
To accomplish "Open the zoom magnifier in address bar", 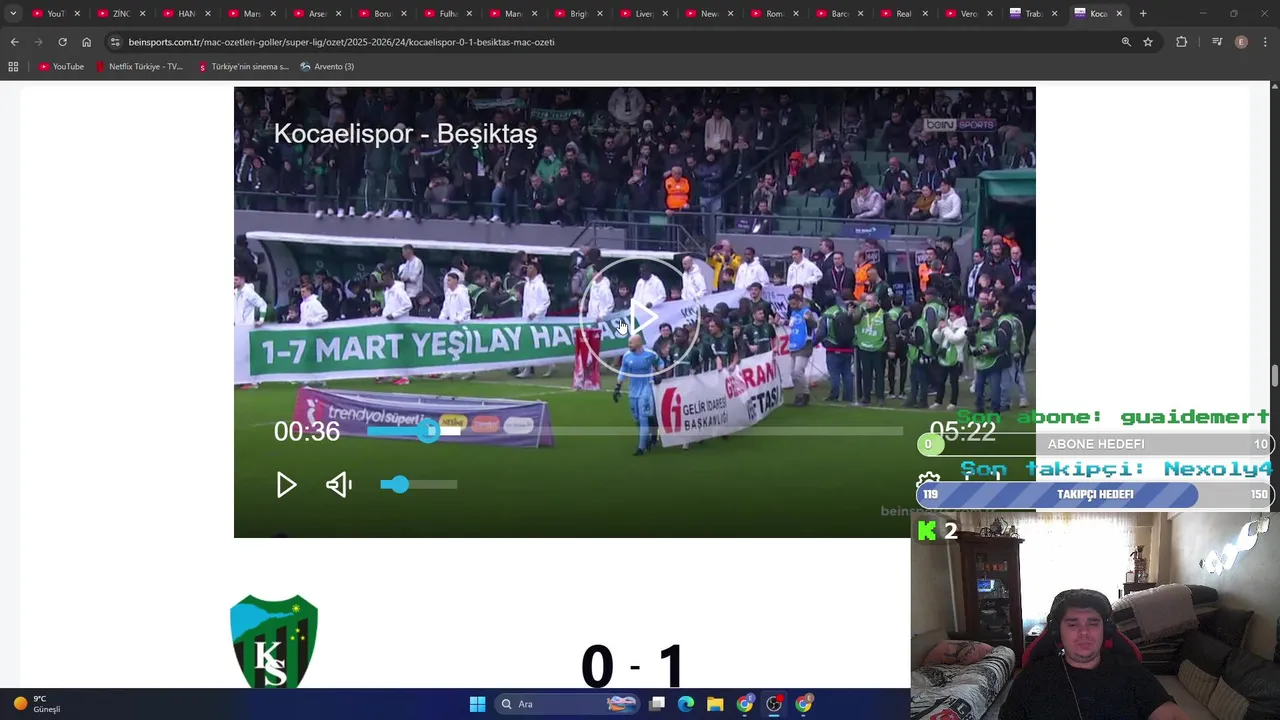I will pyautogui.click(x=1126, y=42).
